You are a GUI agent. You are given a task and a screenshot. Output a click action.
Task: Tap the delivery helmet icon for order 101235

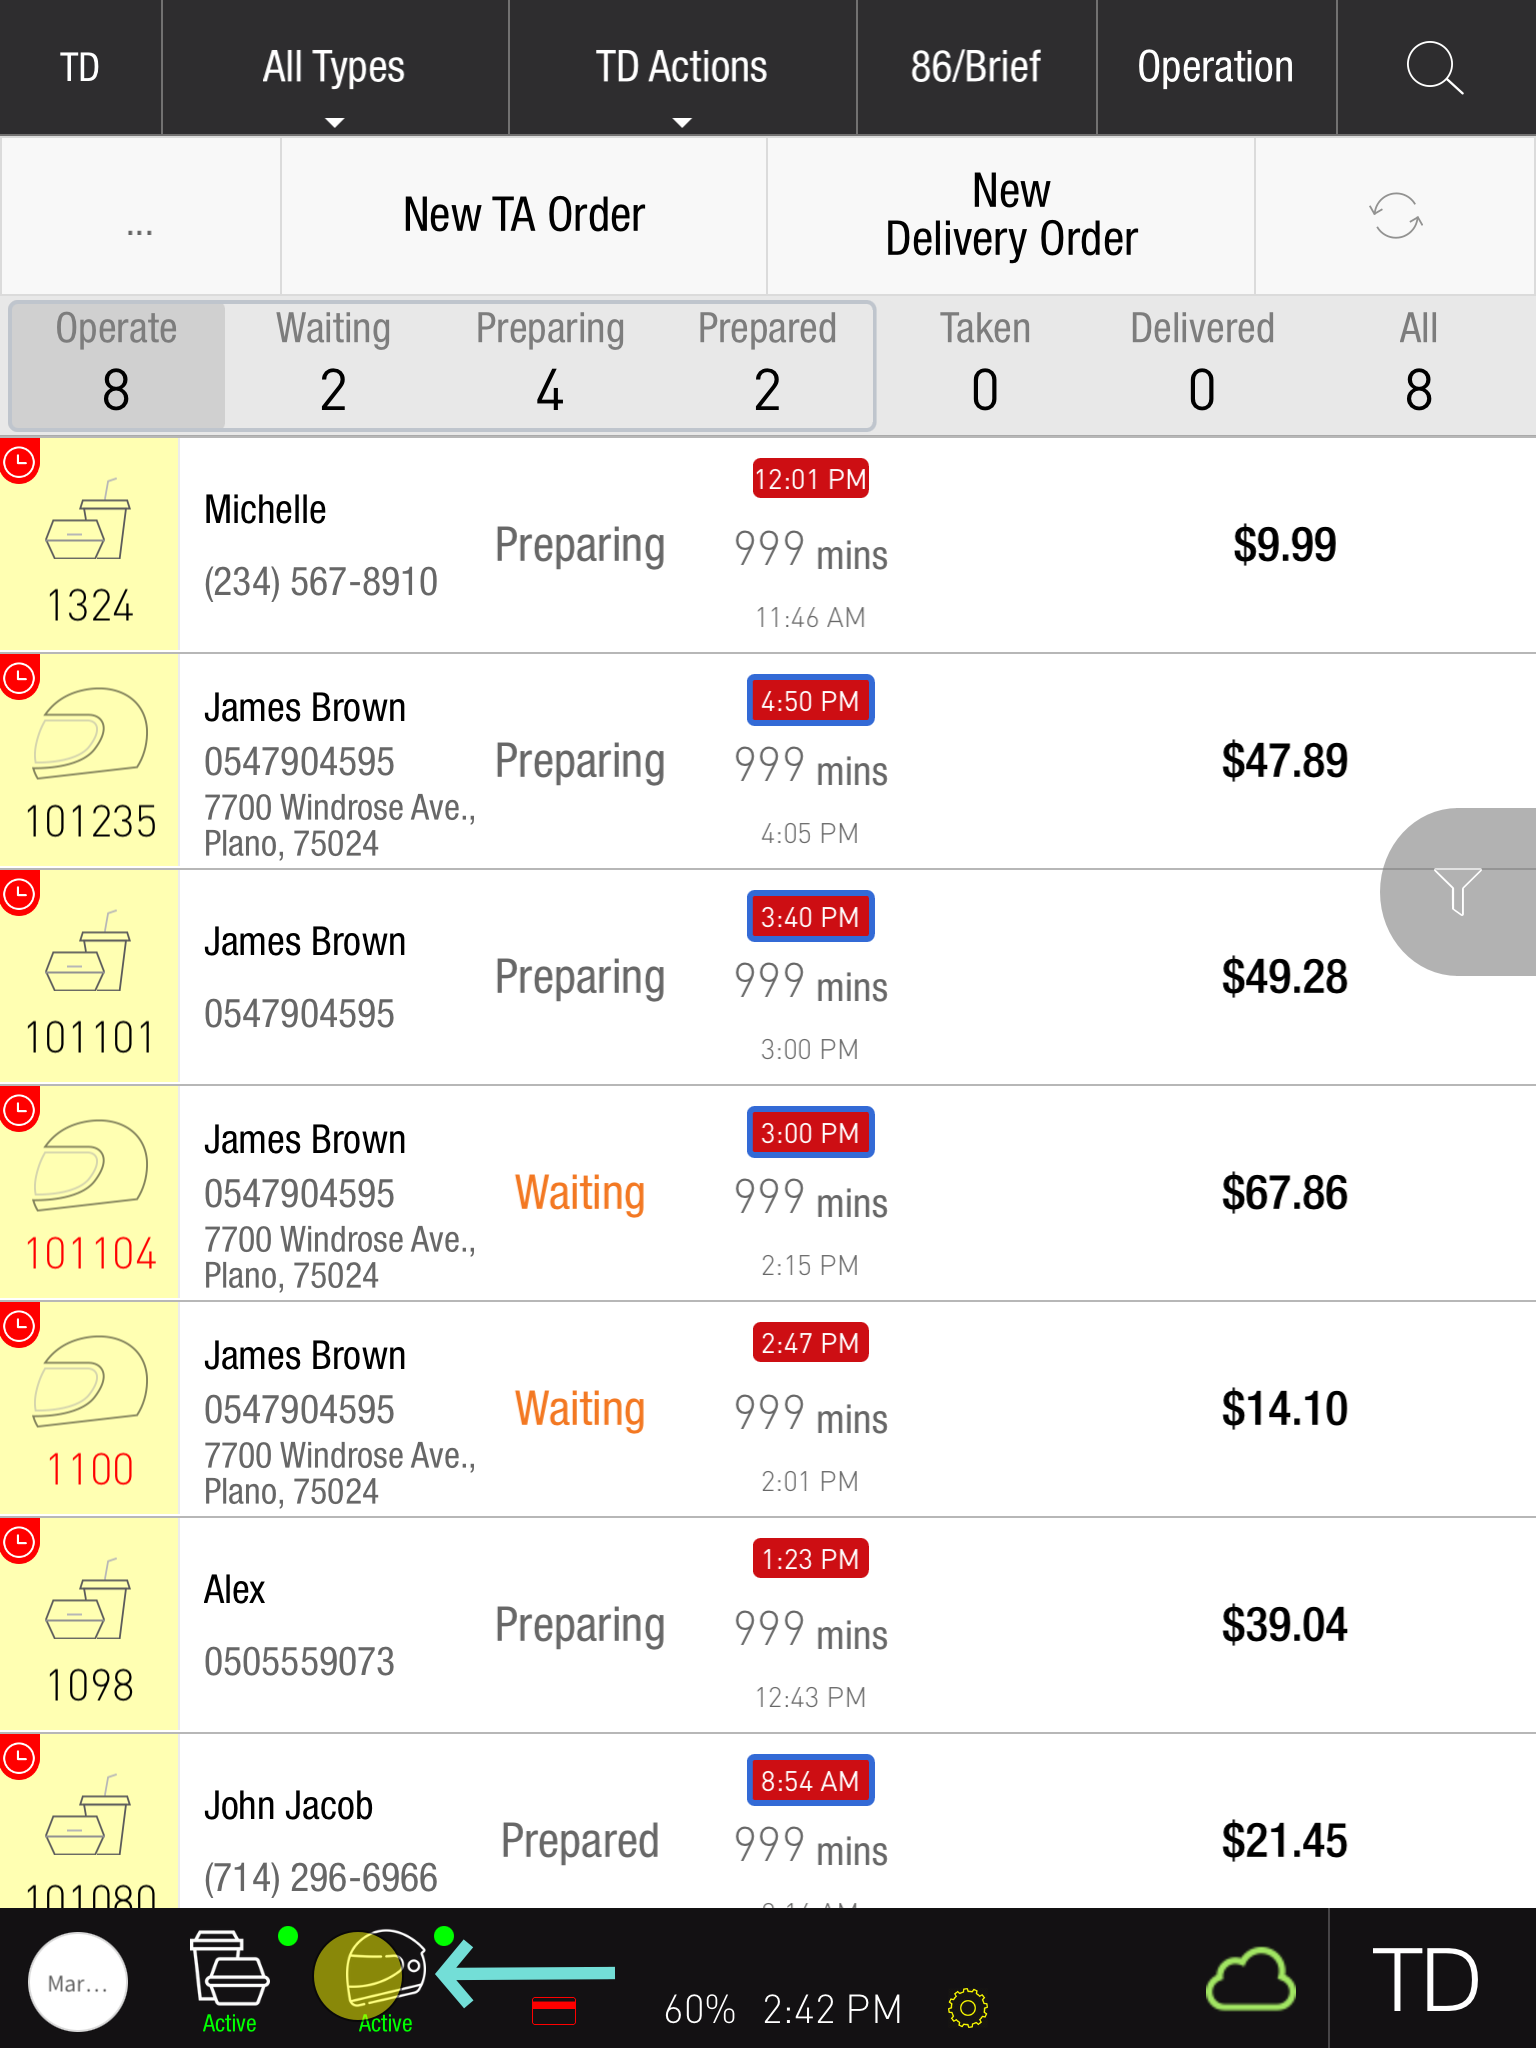(90, 735)
